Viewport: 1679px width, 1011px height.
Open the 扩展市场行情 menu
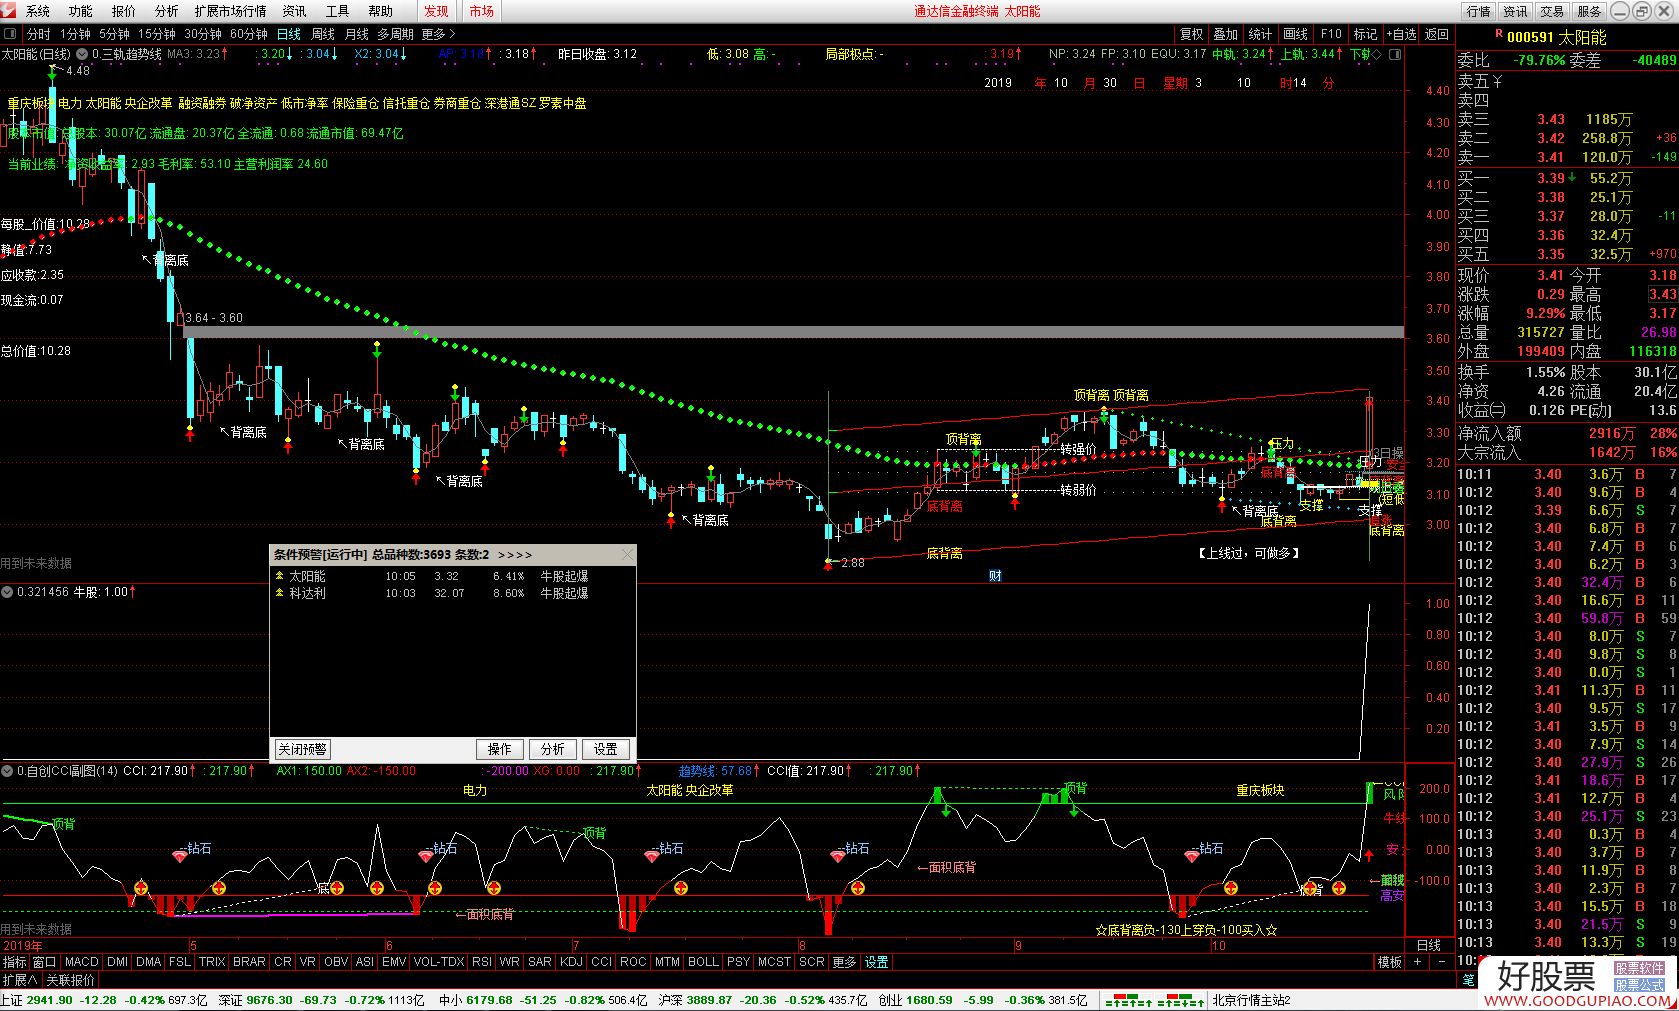[231, 11]
